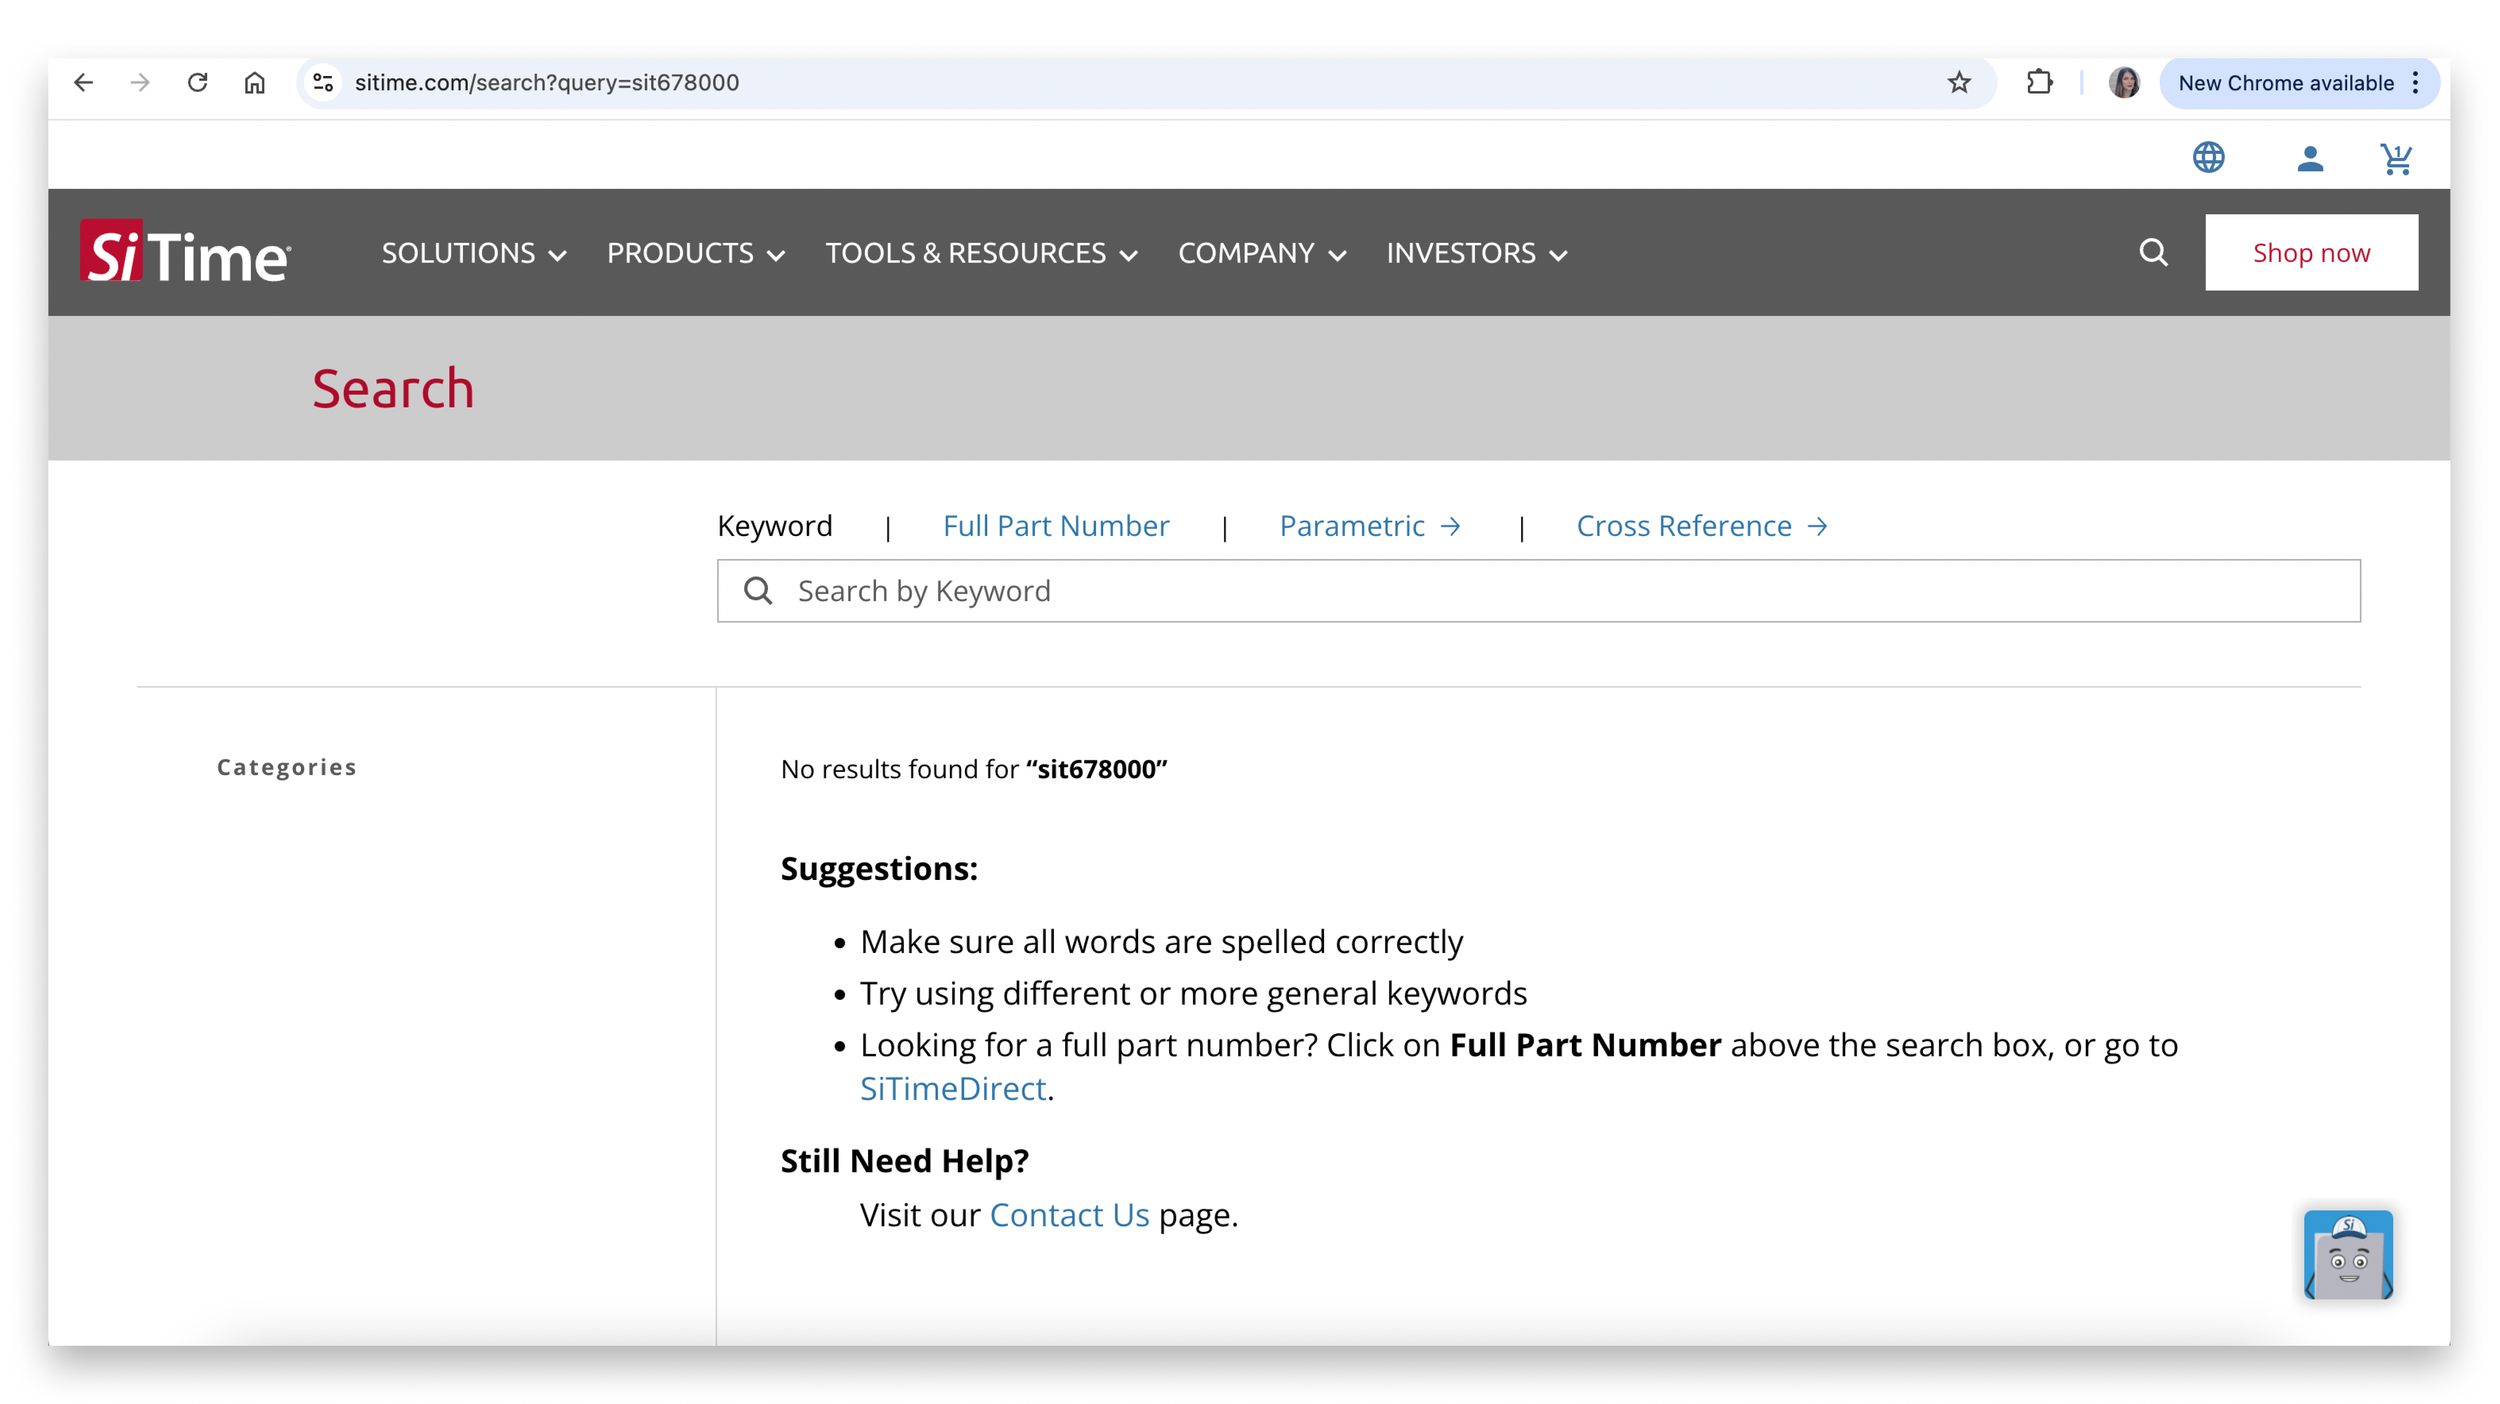Click the SiTime logo
The height and width of the screenshot is (1404, 2500).
(x=186, y=252)
